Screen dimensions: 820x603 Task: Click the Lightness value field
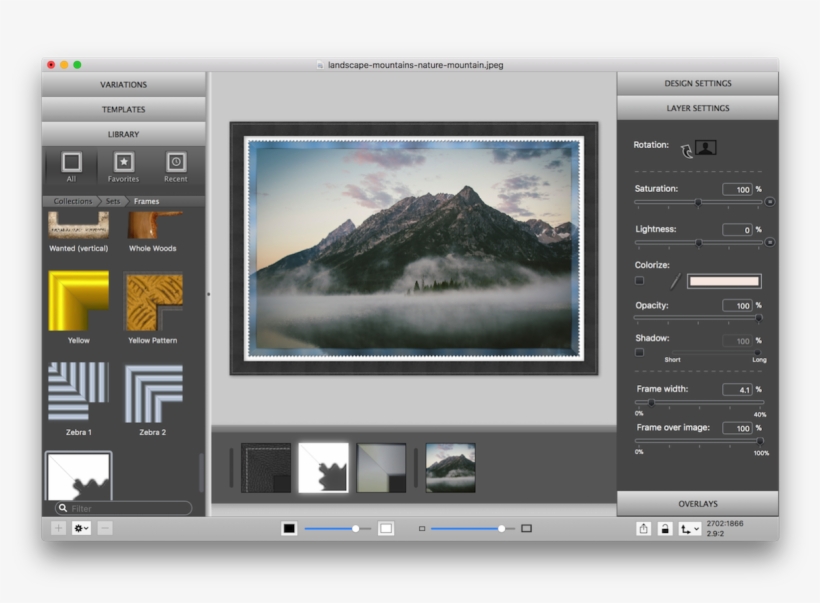(x=737, y=230)
